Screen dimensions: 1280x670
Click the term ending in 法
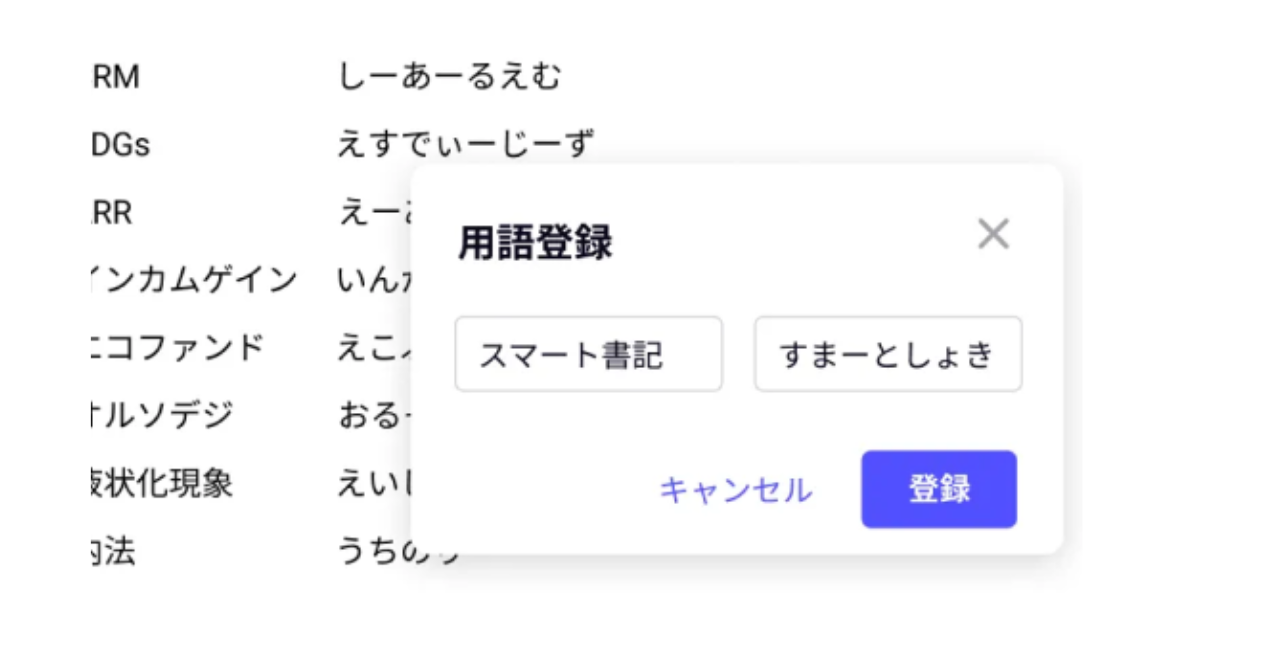tap(113, 551)
